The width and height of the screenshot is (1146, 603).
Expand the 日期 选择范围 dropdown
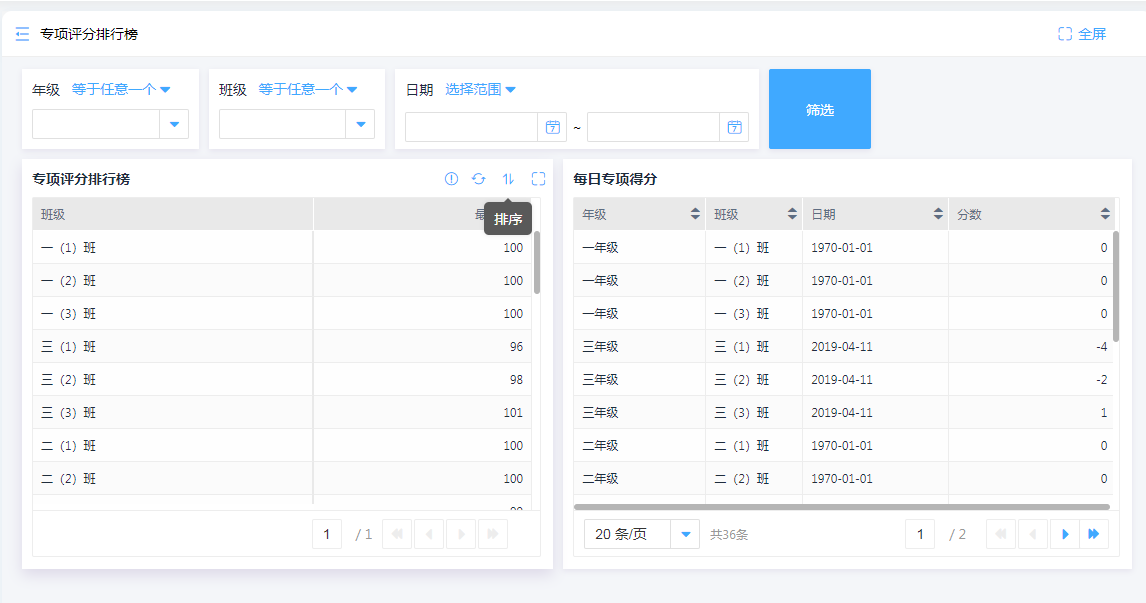pyautogui.click(x=480, y=90)
